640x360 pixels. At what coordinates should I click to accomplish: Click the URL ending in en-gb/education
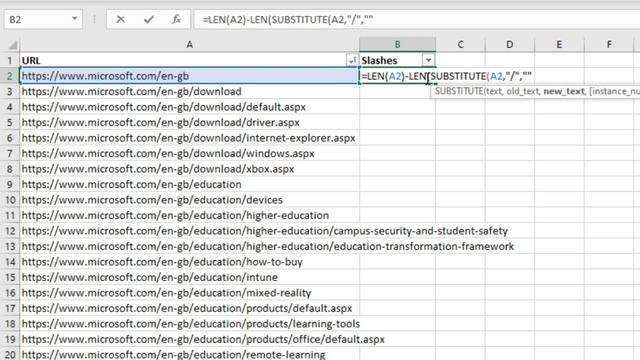click(x=189, y=184)
